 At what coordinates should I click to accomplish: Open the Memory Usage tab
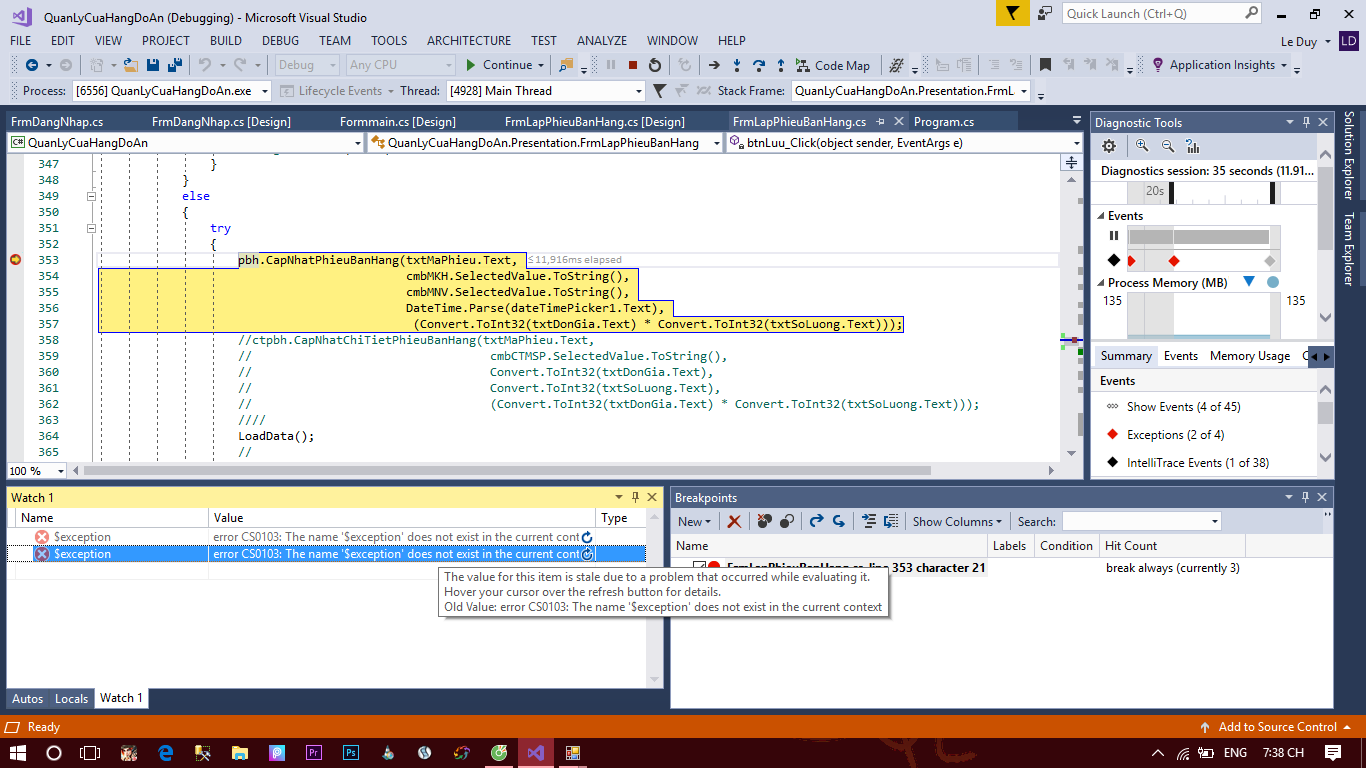pos(1249,356)
